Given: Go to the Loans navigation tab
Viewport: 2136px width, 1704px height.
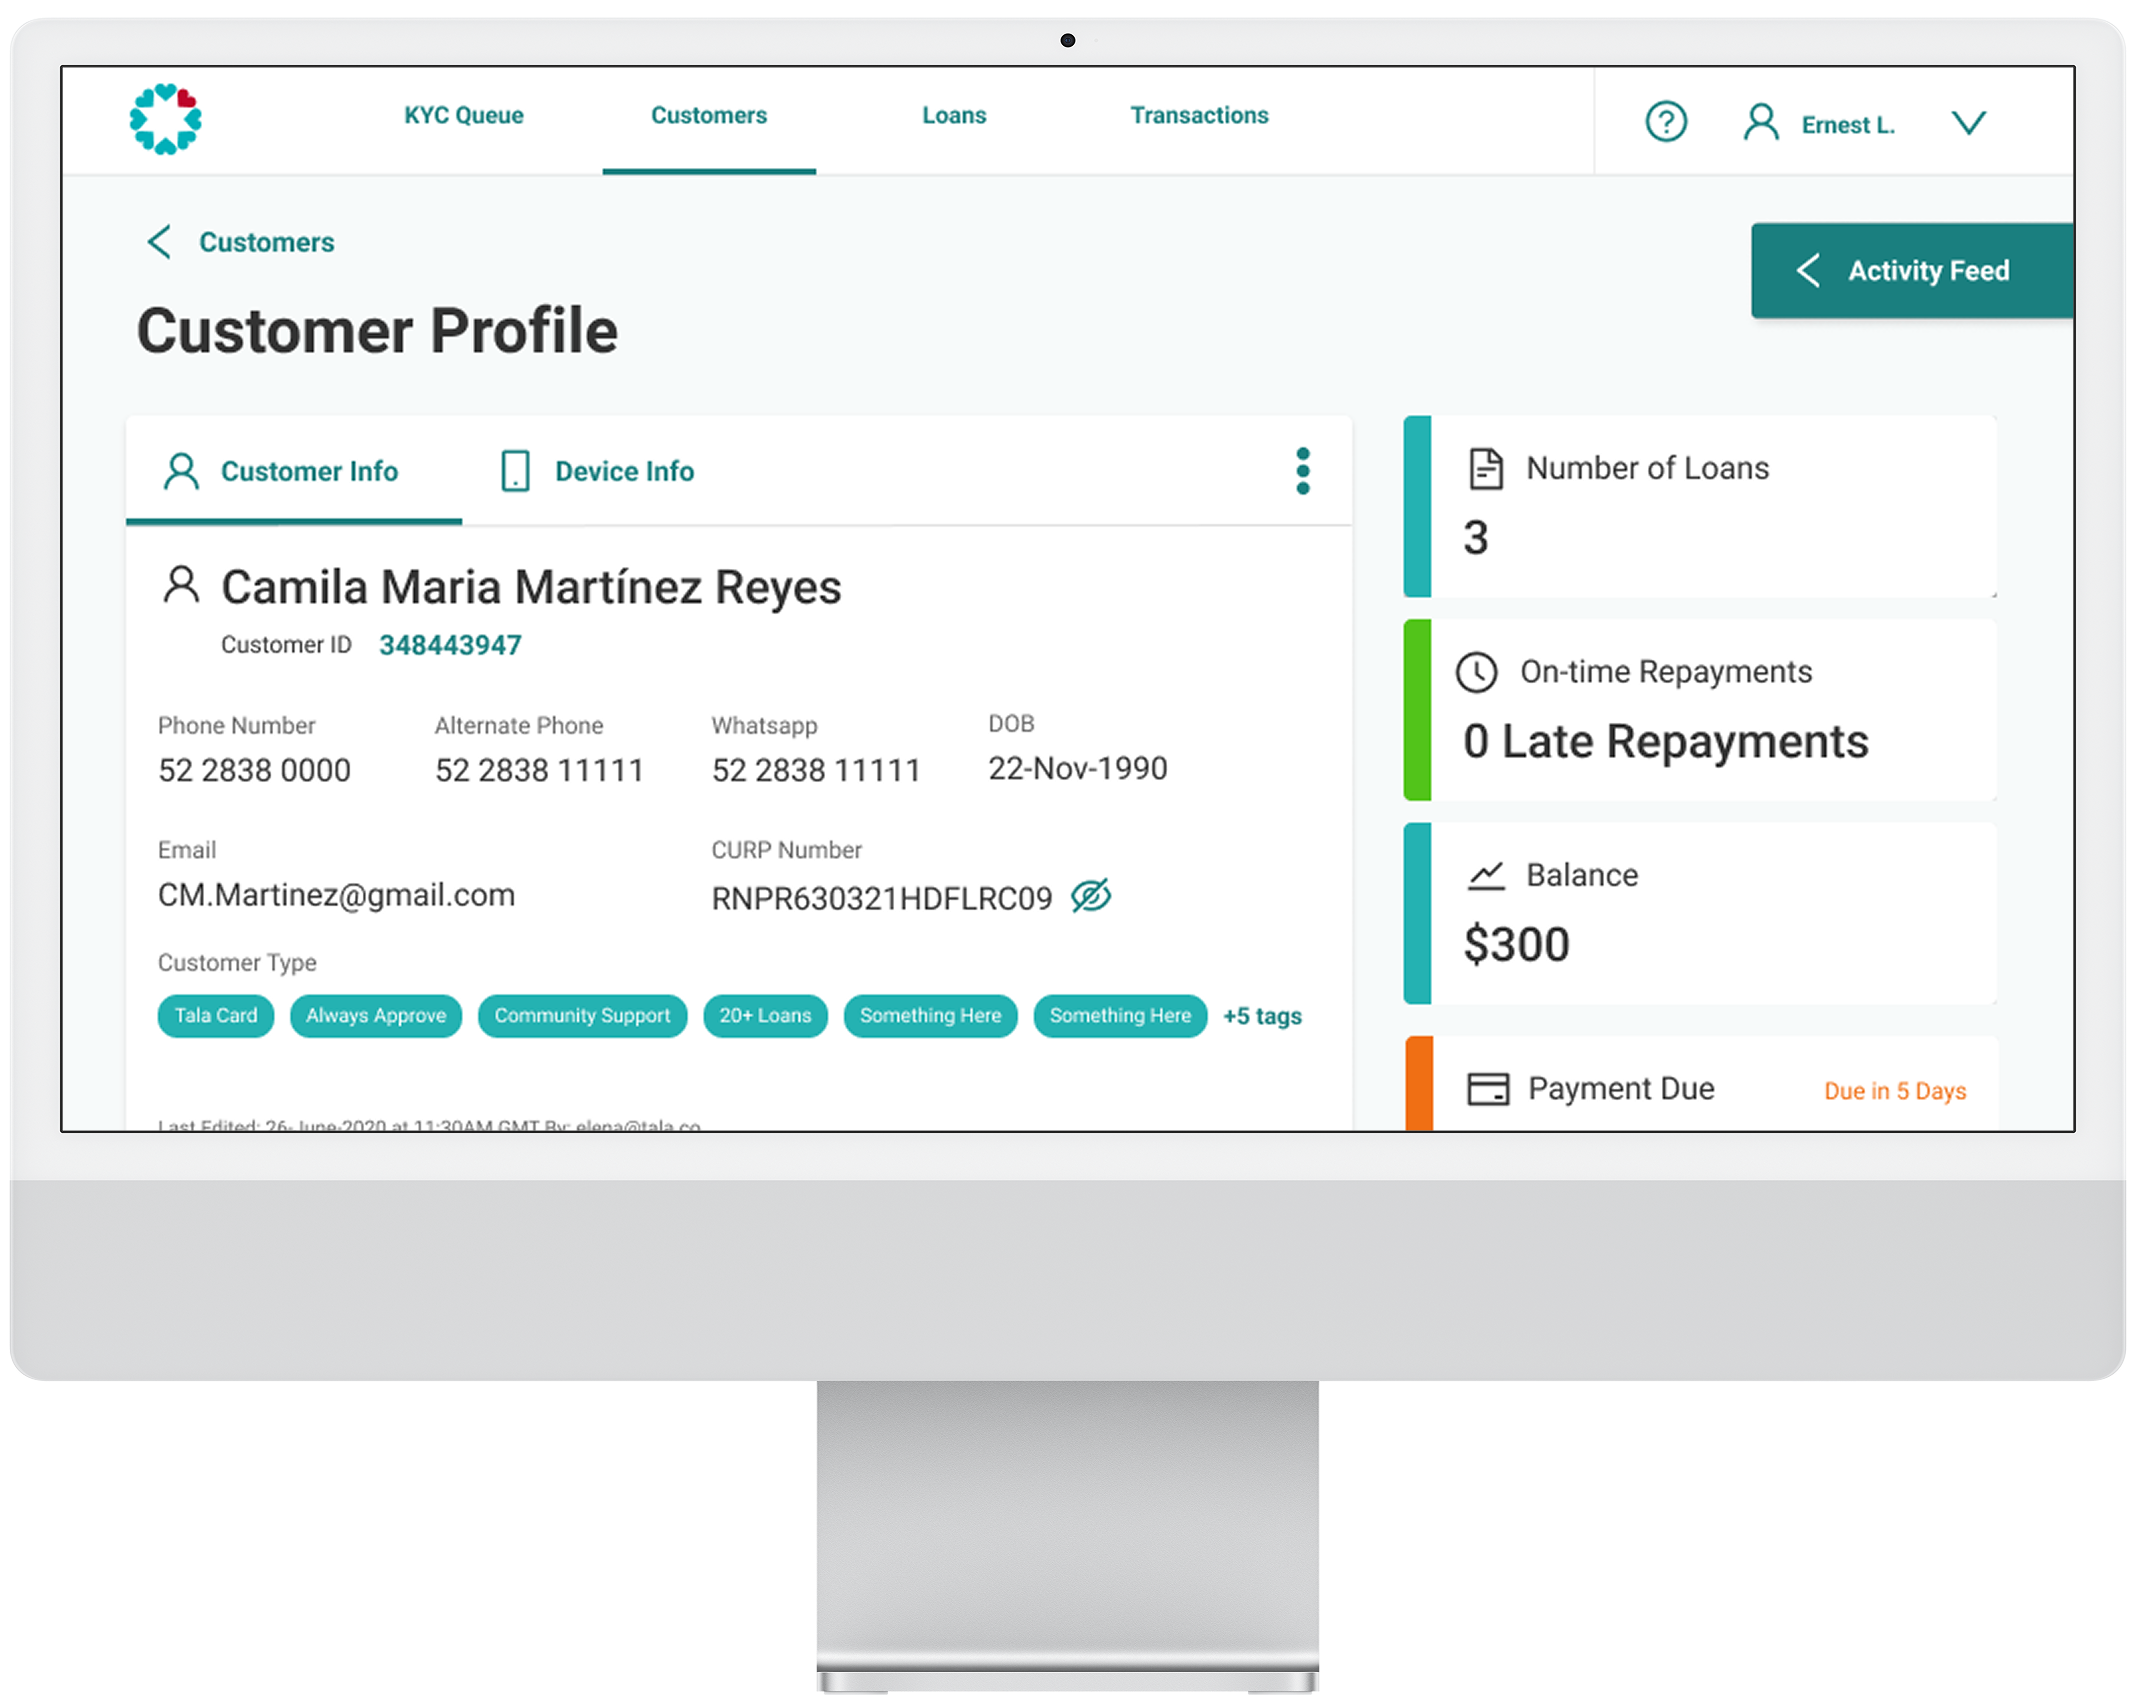Looking at the screenshot, I should [x=954, y=115].
